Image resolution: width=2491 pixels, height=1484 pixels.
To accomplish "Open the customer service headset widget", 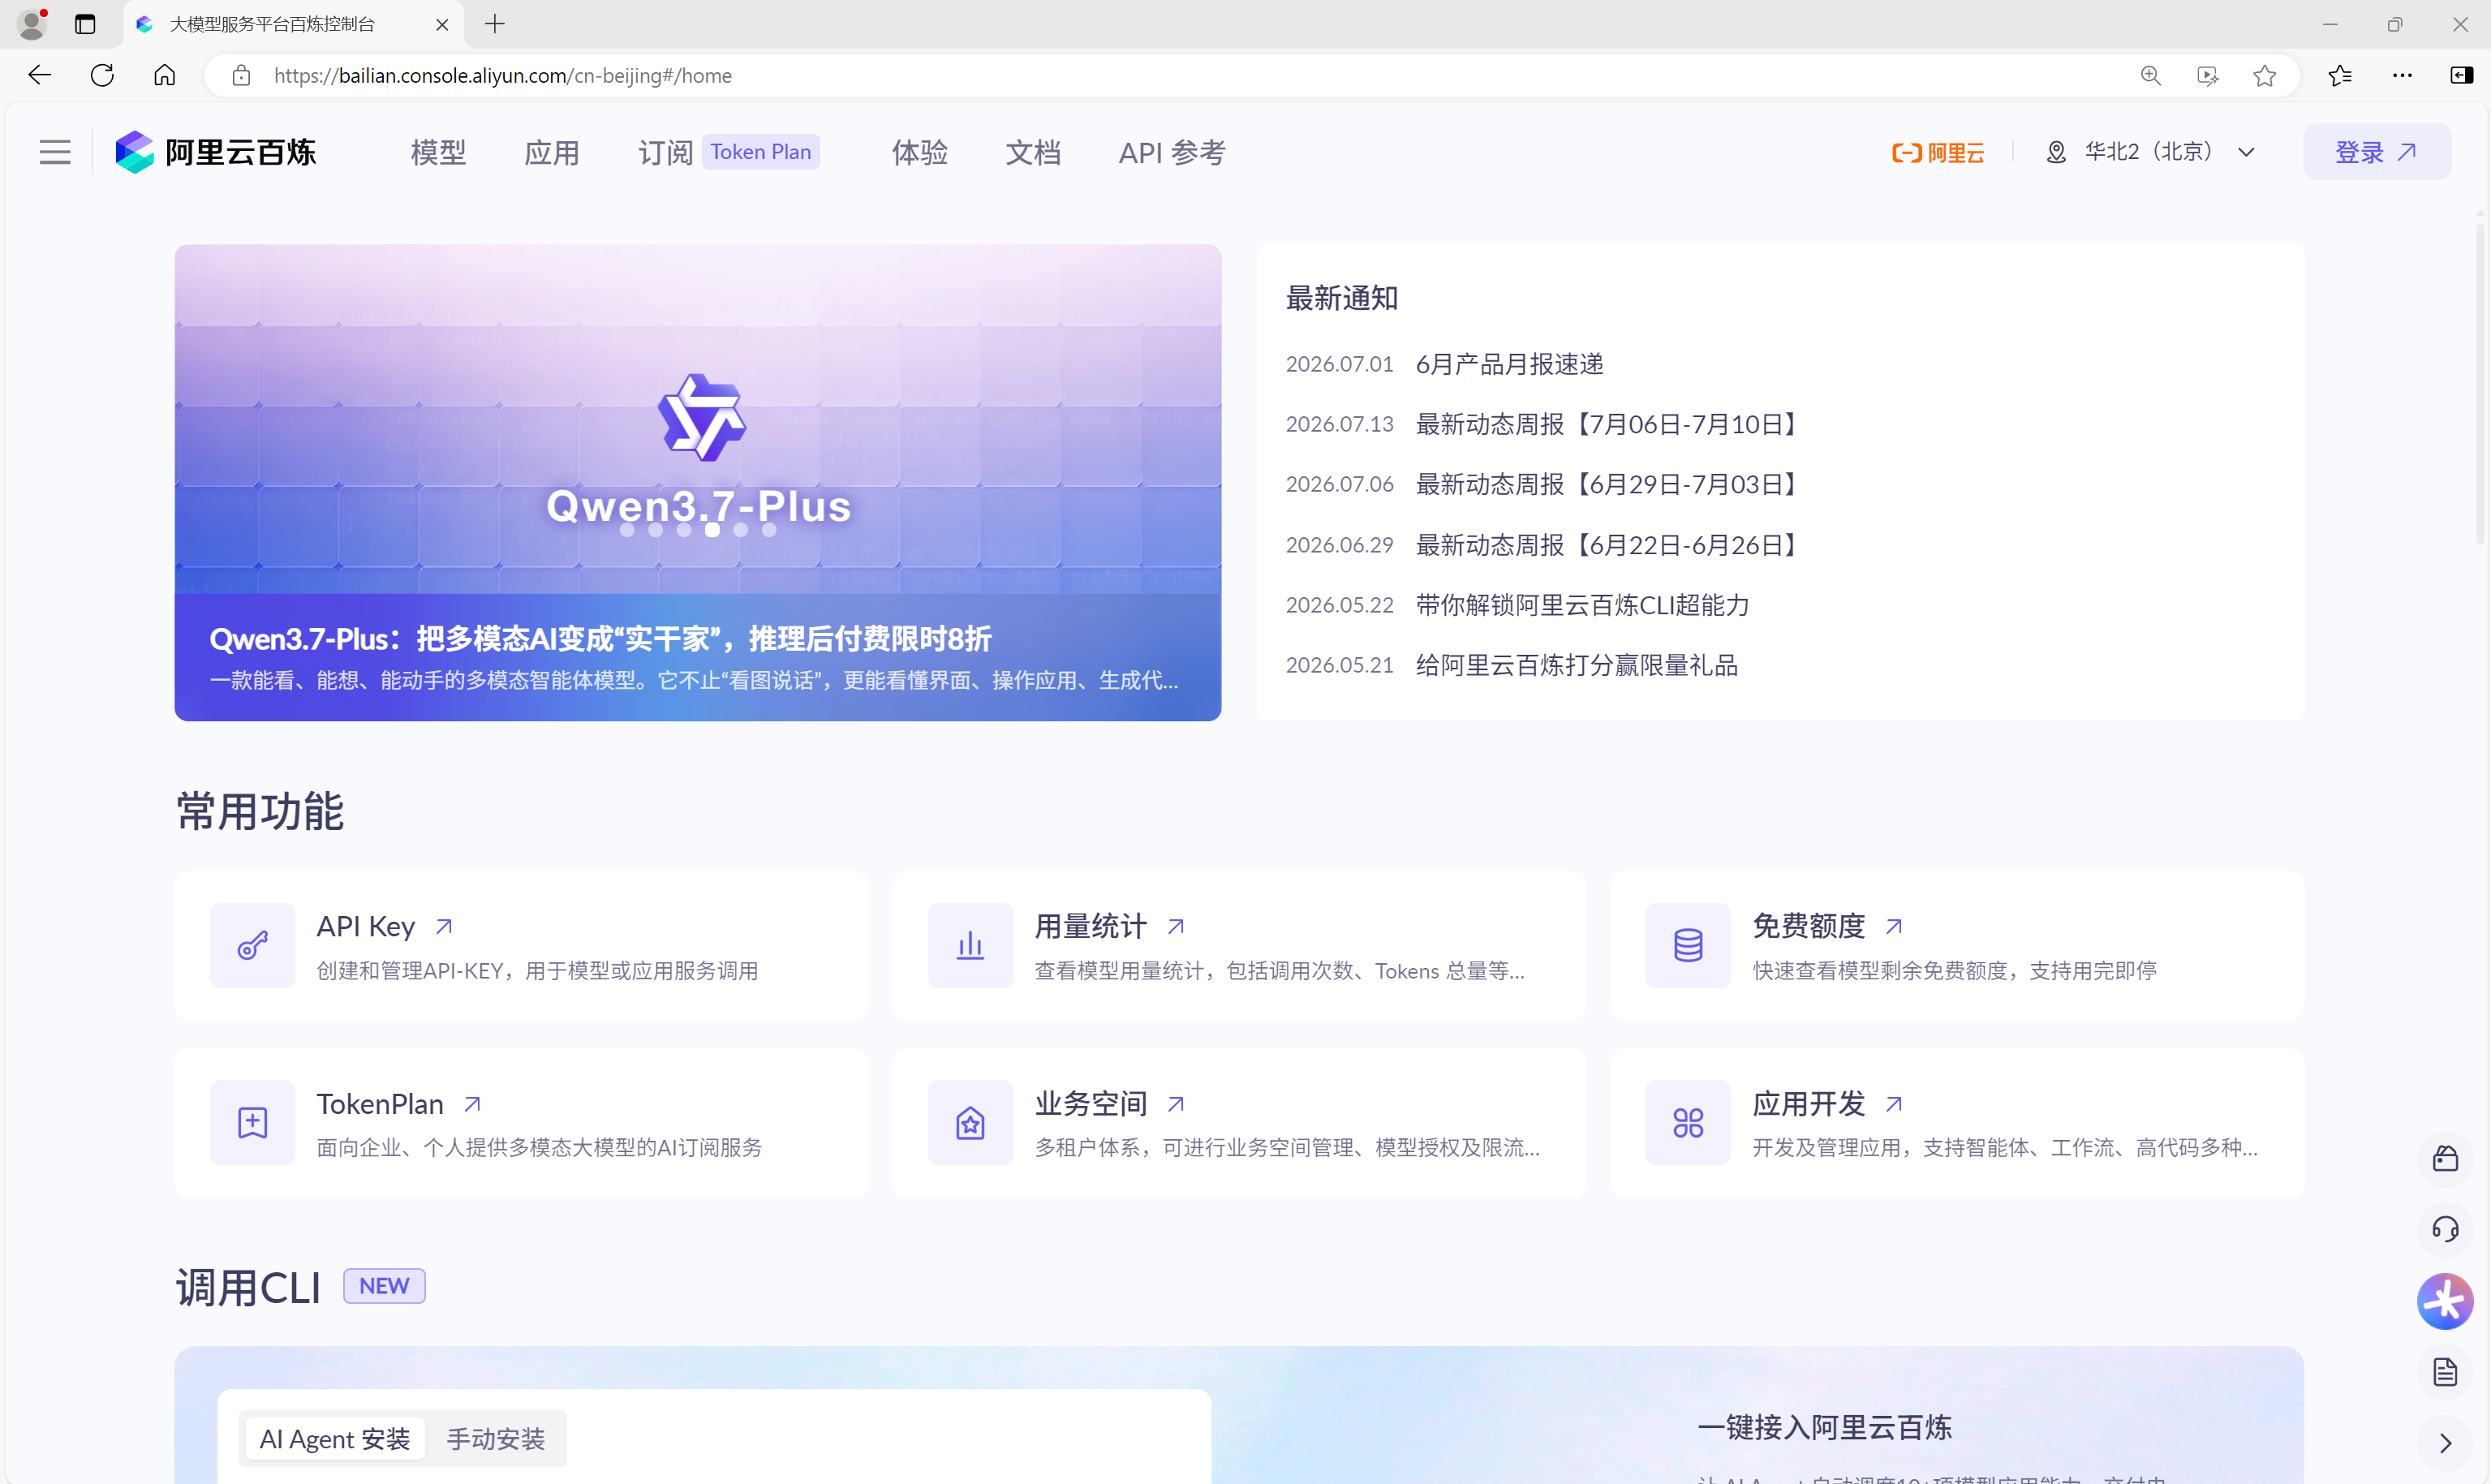I will (x=2446, y=1229).
